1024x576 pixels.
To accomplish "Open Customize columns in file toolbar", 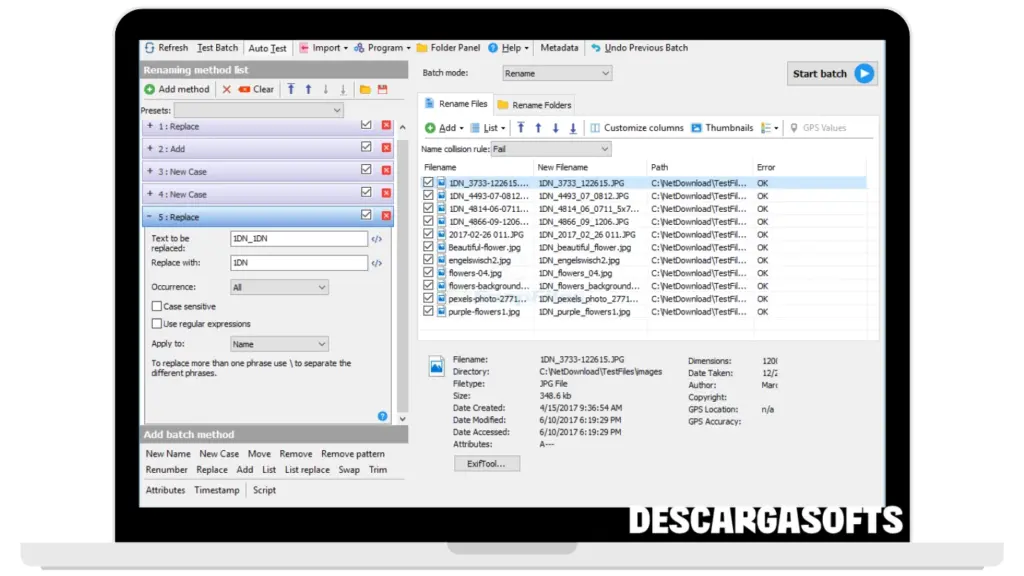I will pyautogui.click(x=595, y=128).
